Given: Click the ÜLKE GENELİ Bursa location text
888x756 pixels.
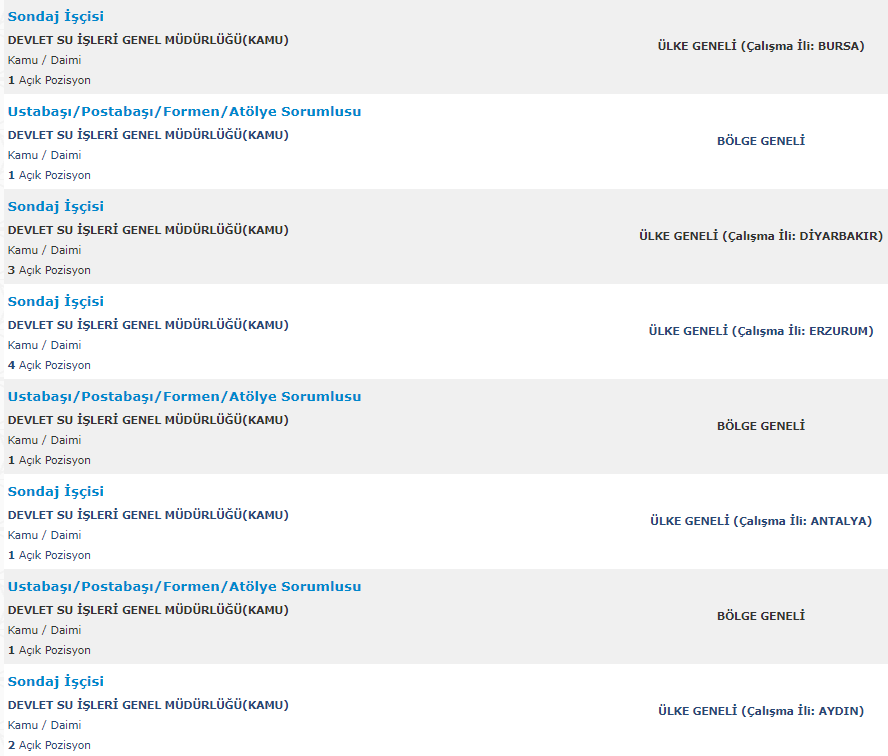Looking at the screenshot, I should pyautogui.click(x=760, y=46).
